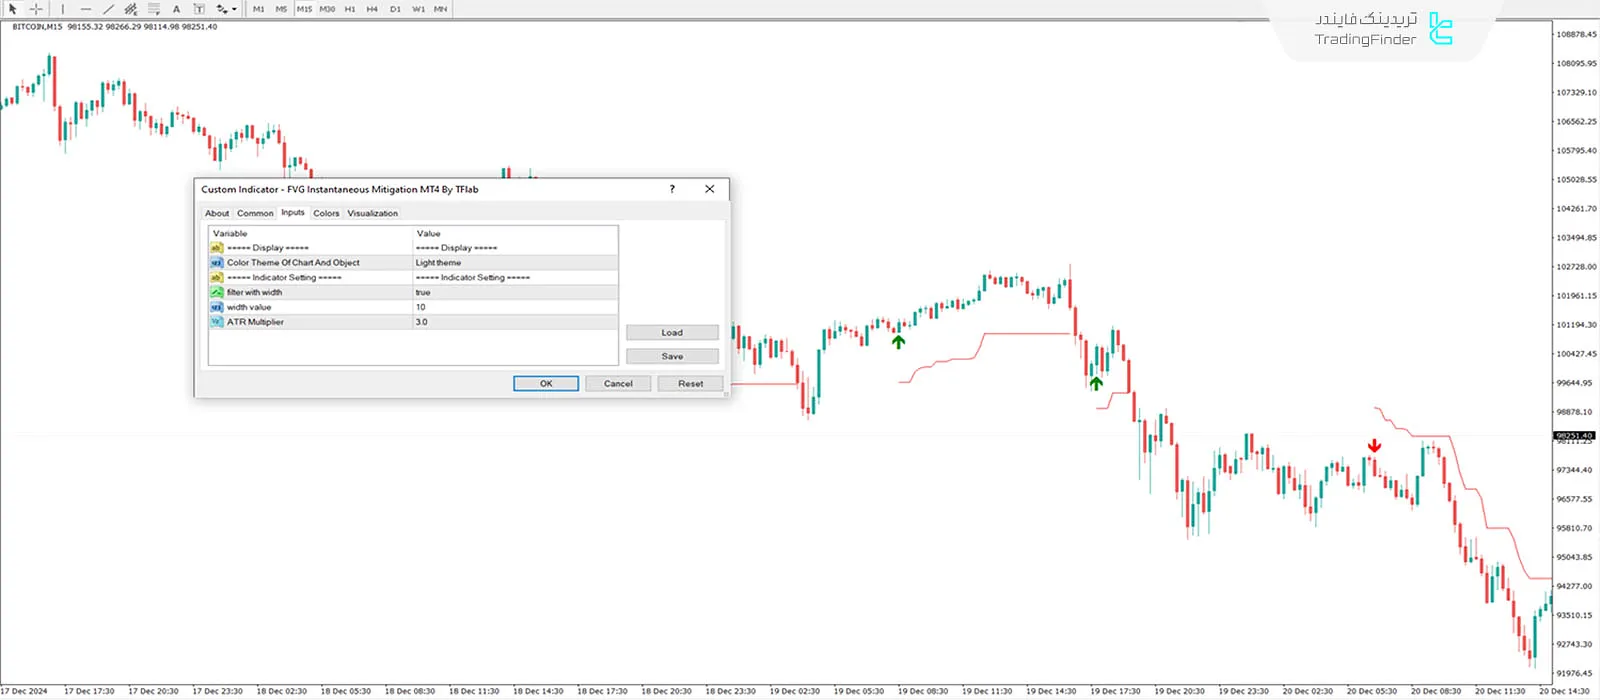
Task: Click the OK button
Action: tap(546, 384)
